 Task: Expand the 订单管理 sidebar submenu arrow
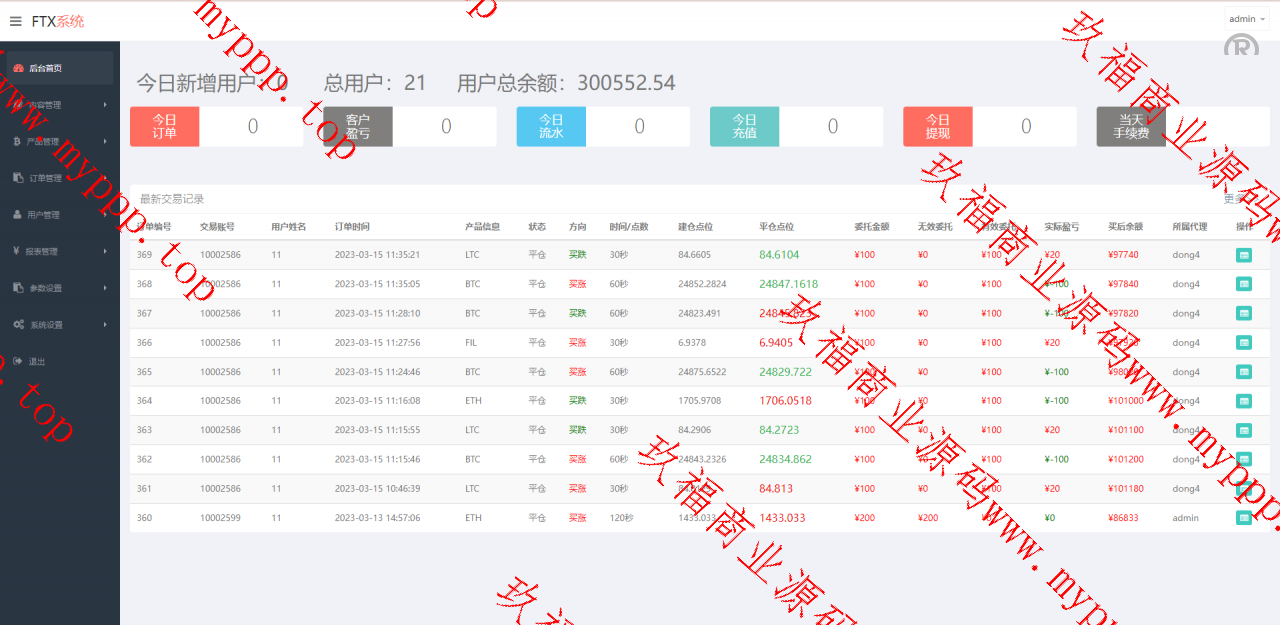coord(105,178)
